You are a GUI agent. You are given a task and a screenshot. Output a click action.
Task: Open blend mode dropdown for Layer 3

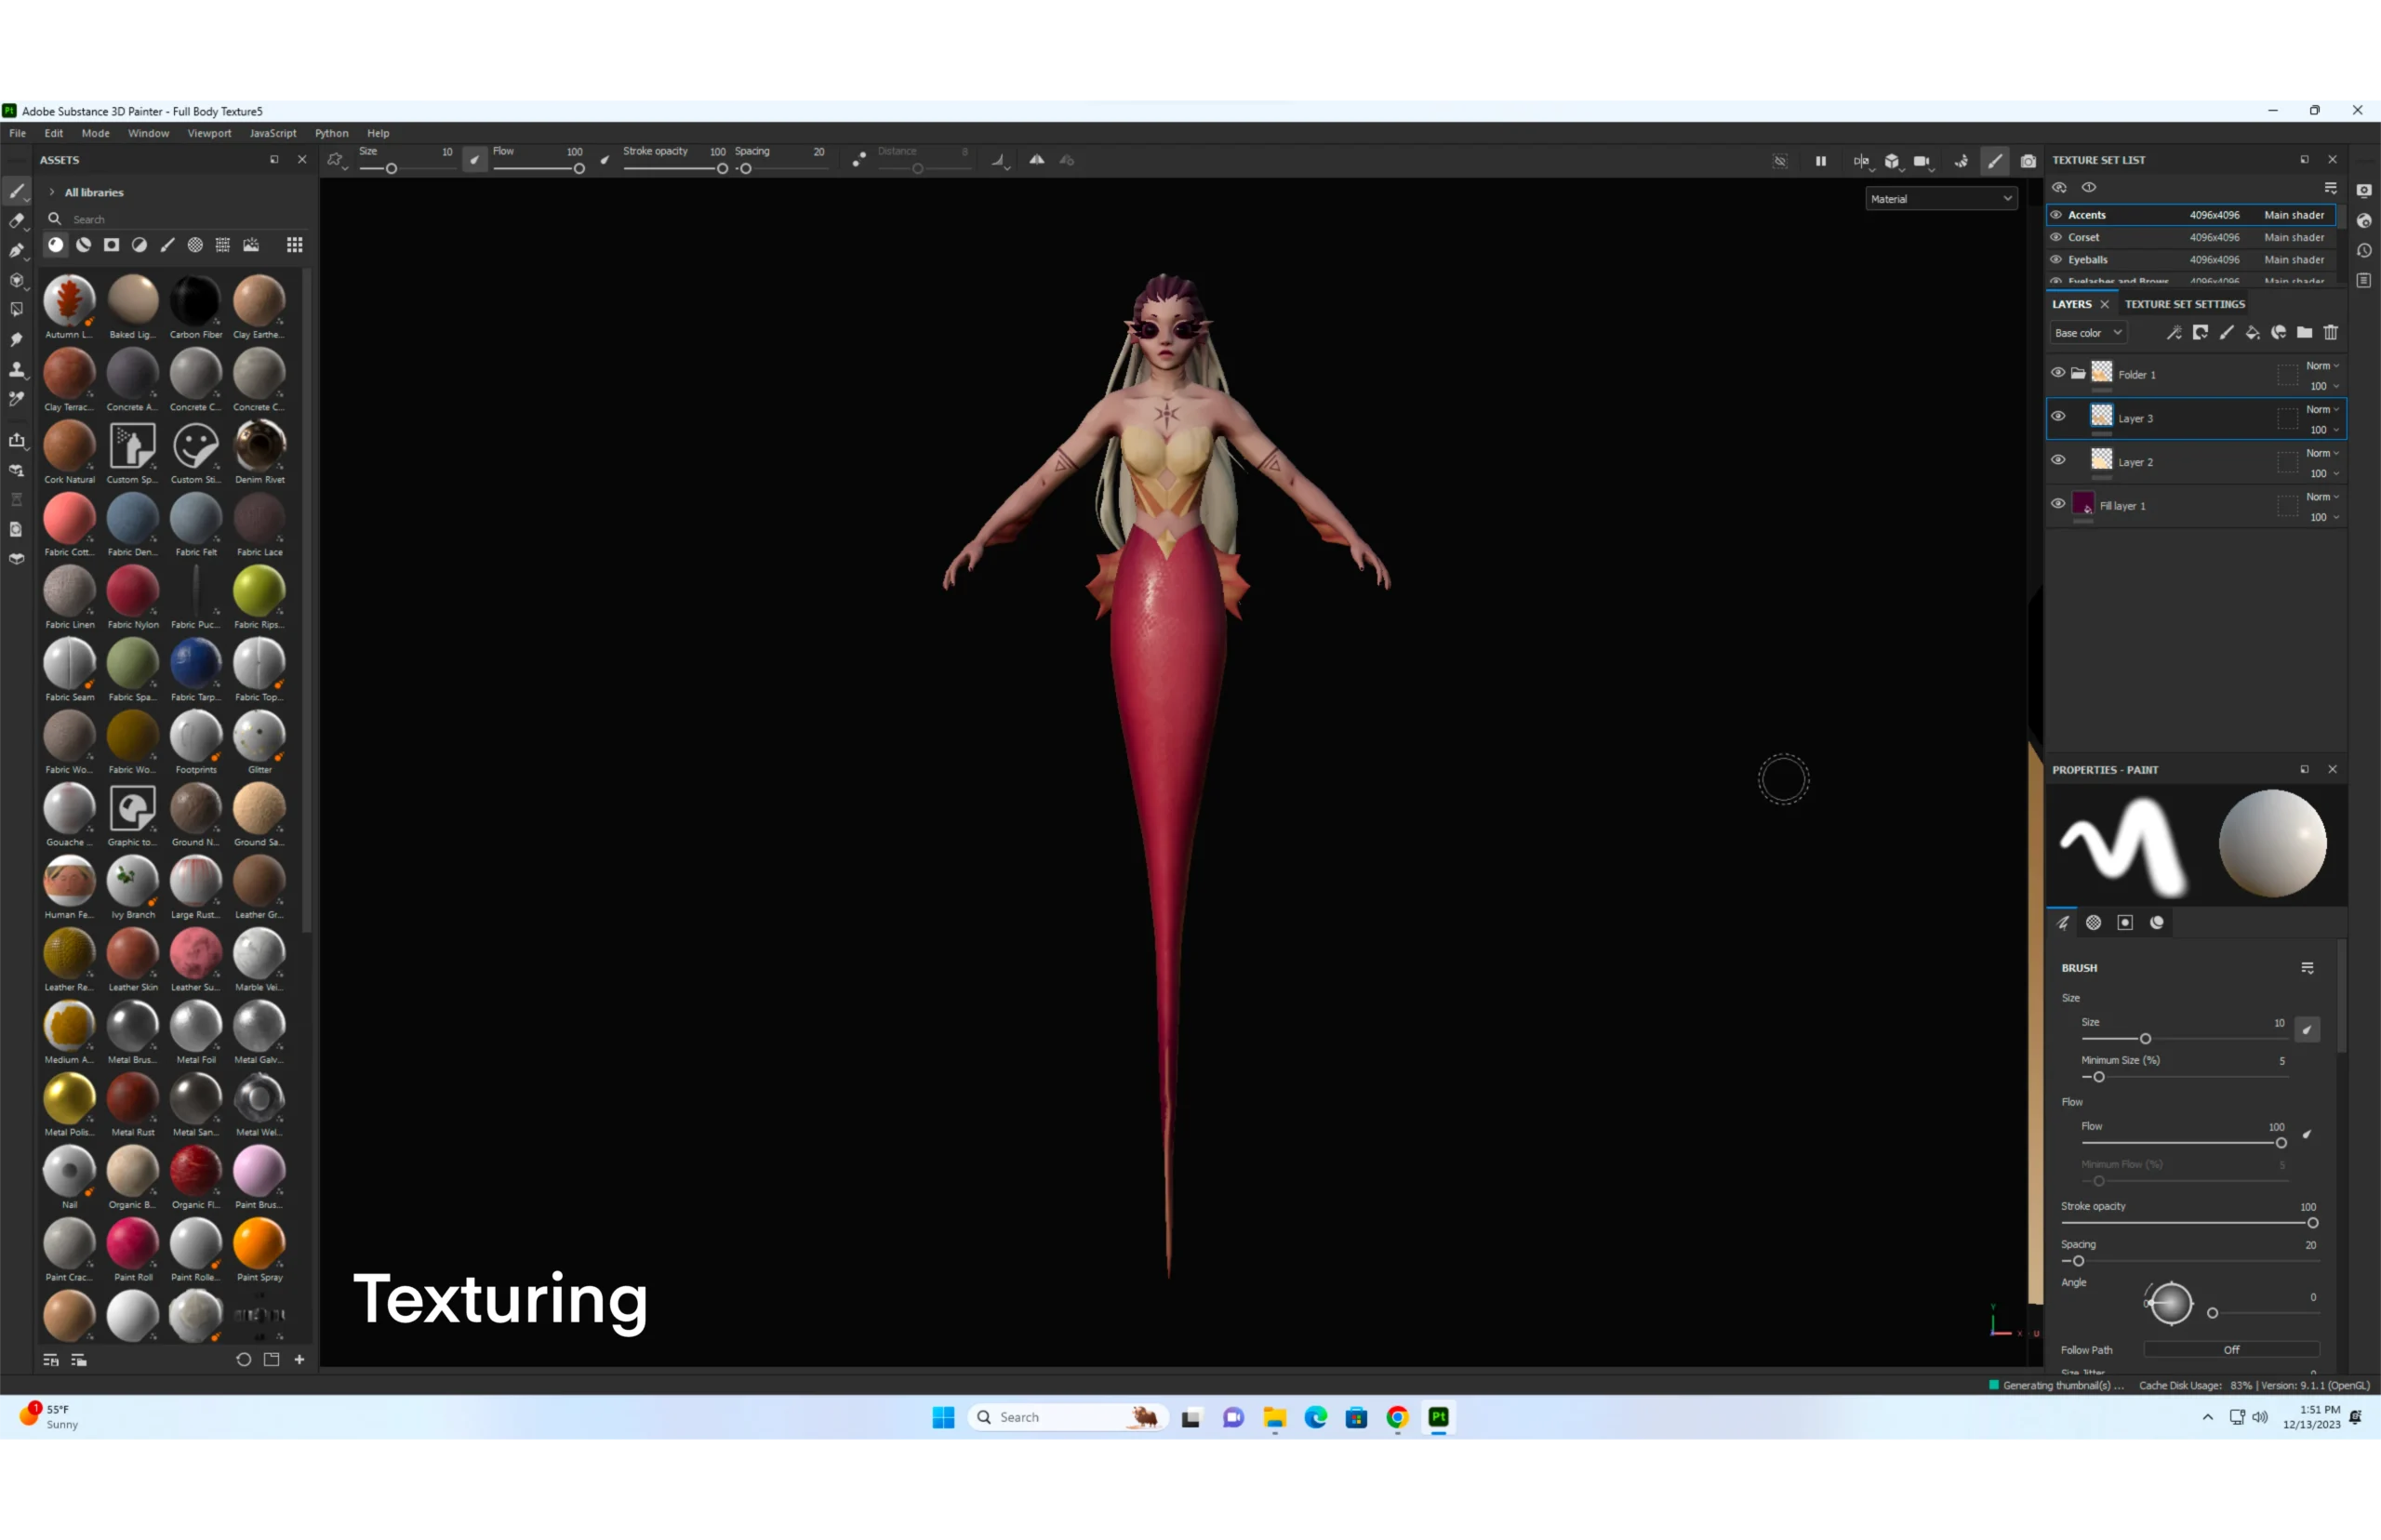(2323, 410)
